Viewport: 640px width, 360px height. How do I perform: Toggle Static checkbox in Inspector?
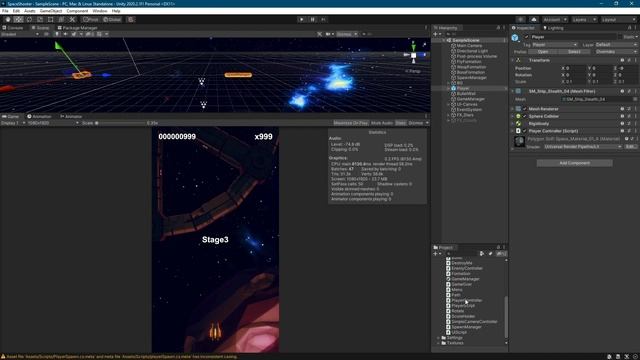(620, 37)
